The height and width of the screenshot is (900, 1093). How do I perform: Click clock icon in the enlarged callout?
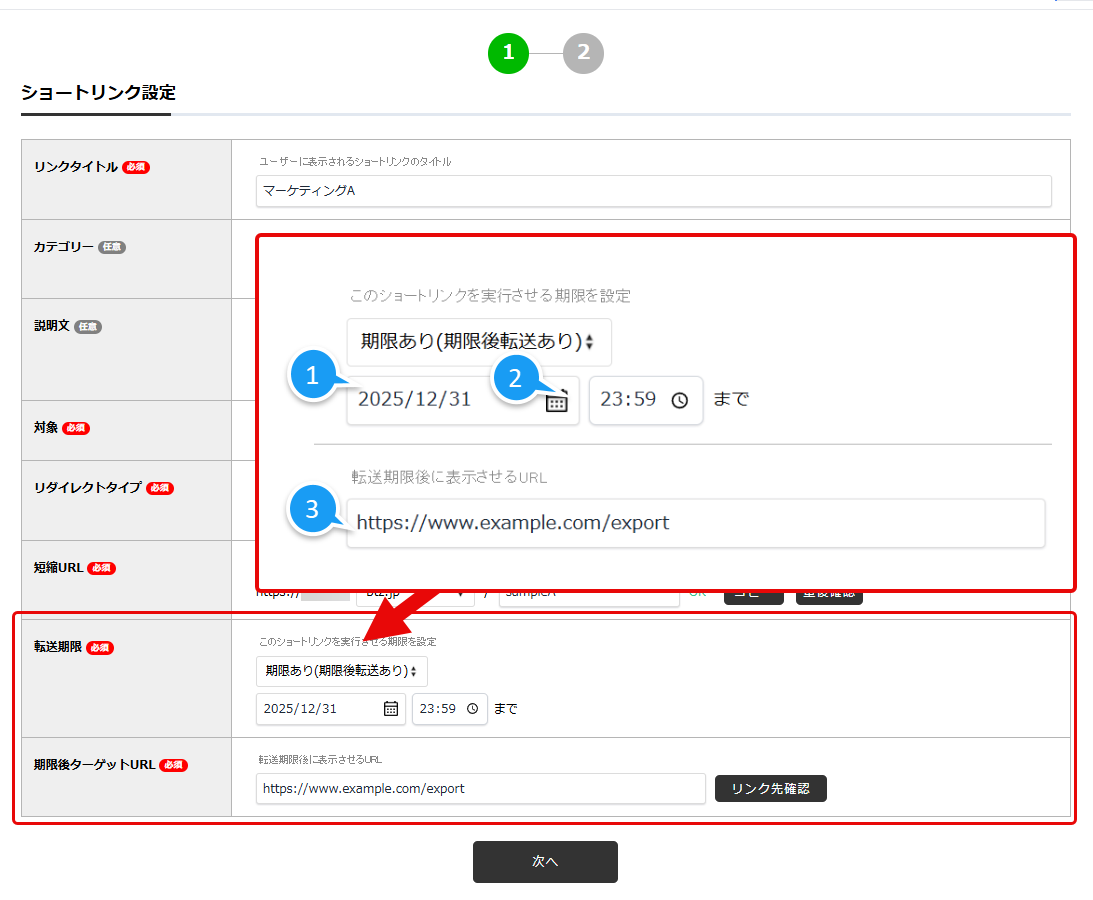point(680,400)
